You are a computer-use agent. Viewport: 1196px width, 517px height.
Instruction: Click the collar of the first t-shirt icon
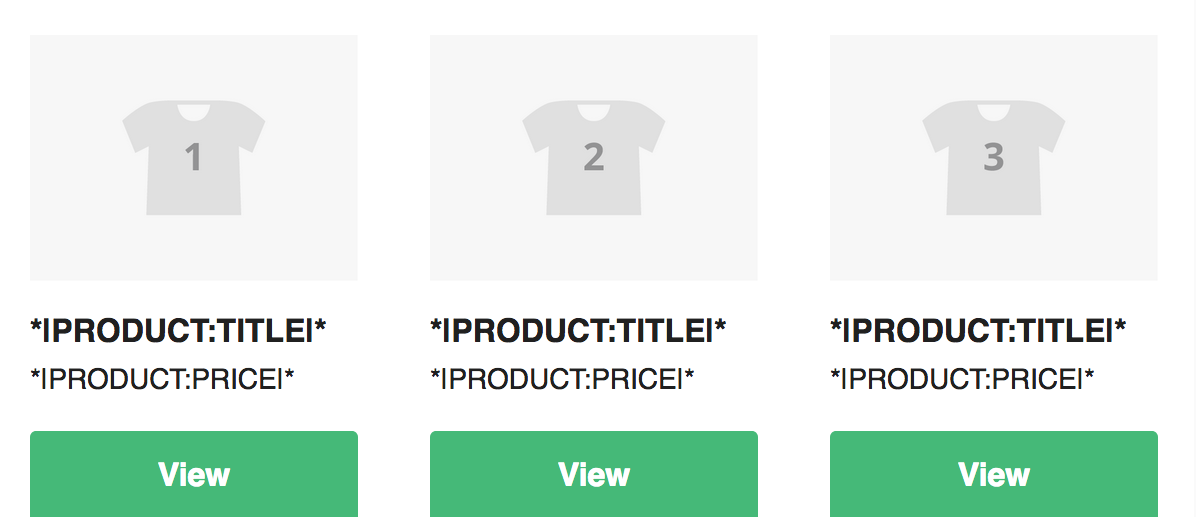click(194, 111)
